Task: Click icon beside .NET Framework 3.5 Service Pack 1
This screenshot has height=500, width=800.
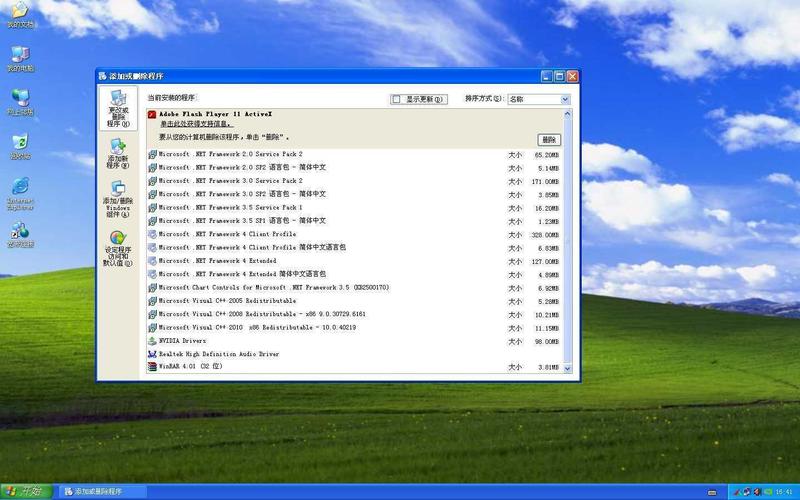Action: click(152, 208)
